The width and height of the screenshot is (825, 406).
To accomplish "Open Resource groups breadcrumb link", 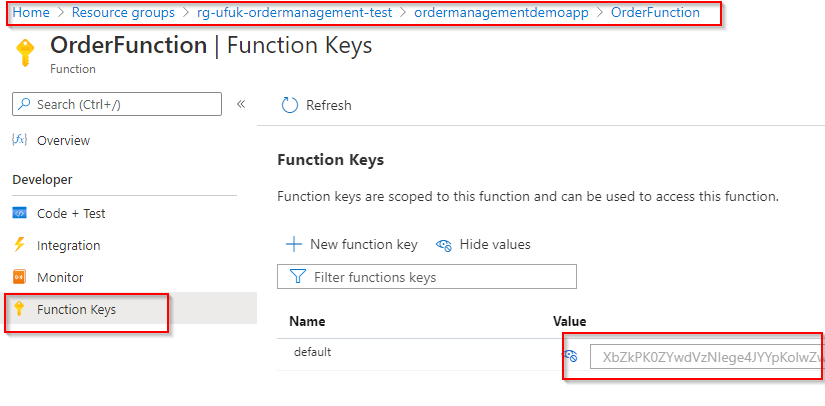I will [123, 13].
